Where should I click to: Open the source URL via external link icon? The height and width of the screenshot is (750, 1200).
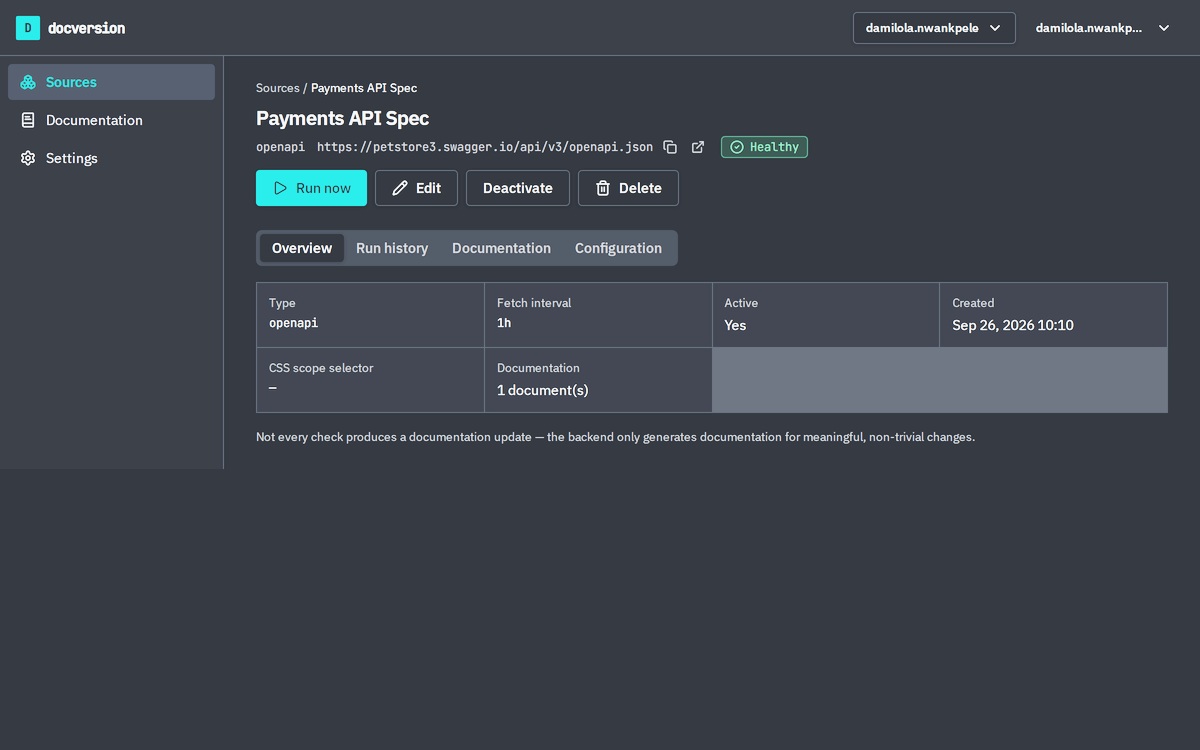[x=698, y=147]
